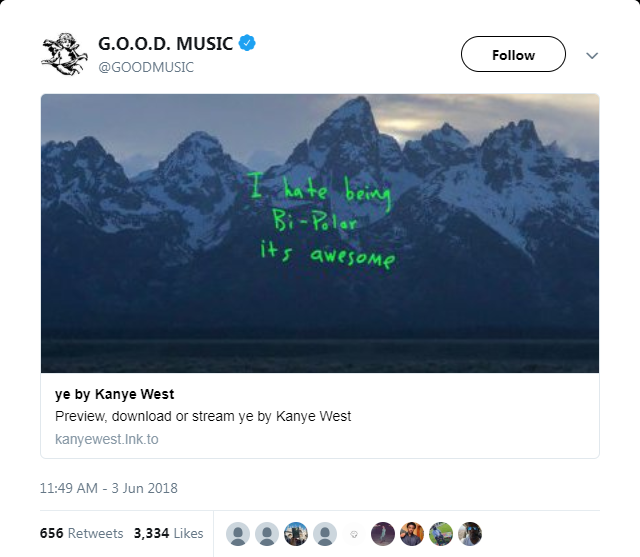
Task: Click the second gray default liker avatar
Action: (x=267, y=534)
